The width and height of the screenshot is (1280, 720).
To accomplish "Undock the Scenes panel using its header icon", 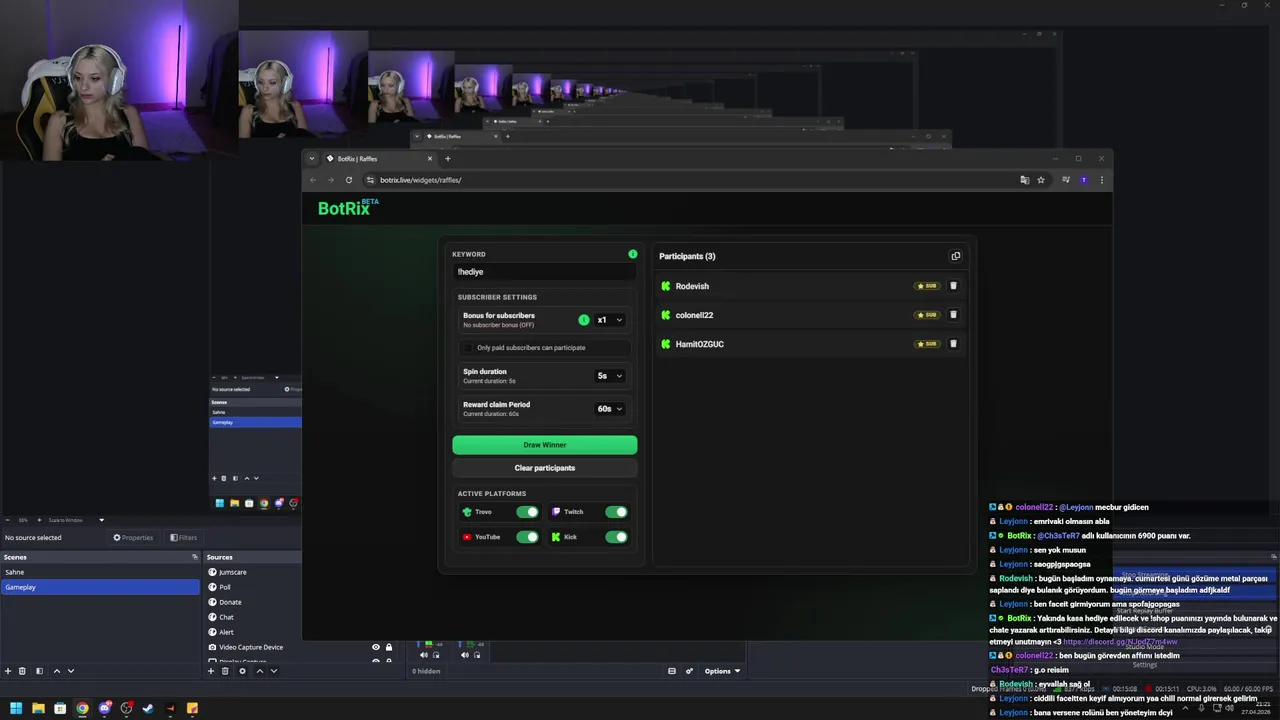I will point(195,557).
